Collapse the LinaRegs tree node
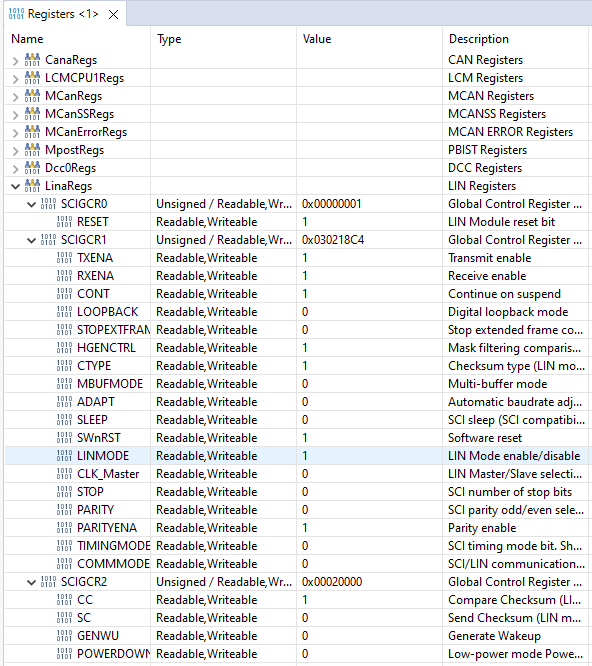The height and width of the screenshot is (666, 592). (16, 186)
